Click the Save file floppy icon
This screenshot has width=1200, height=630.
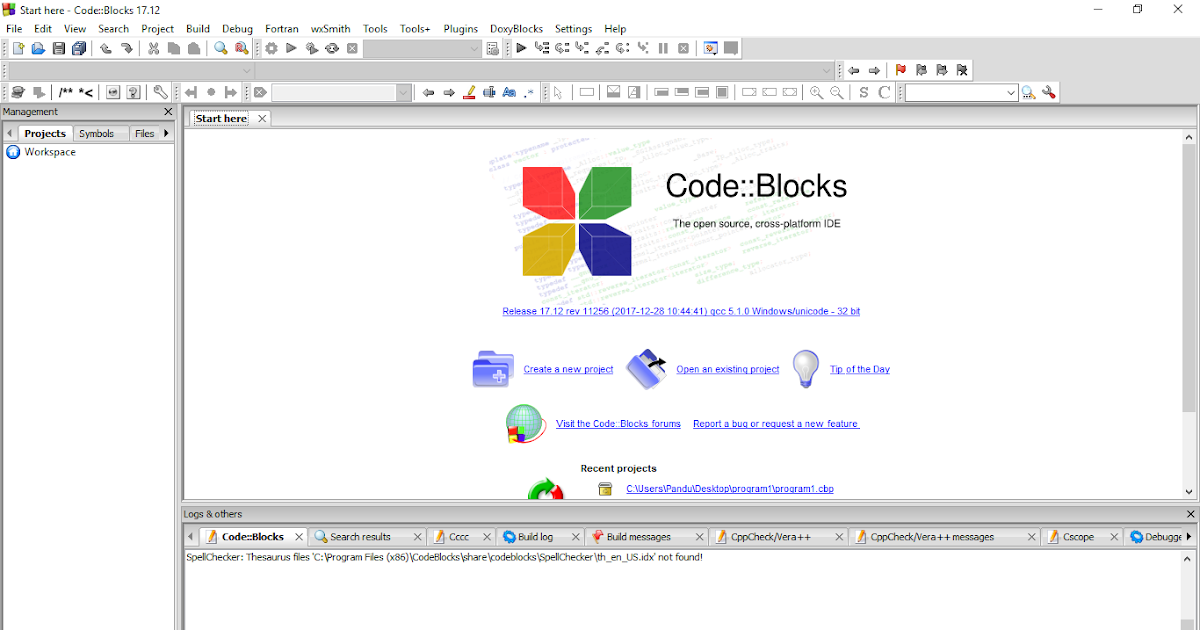(x=59, y=48)
